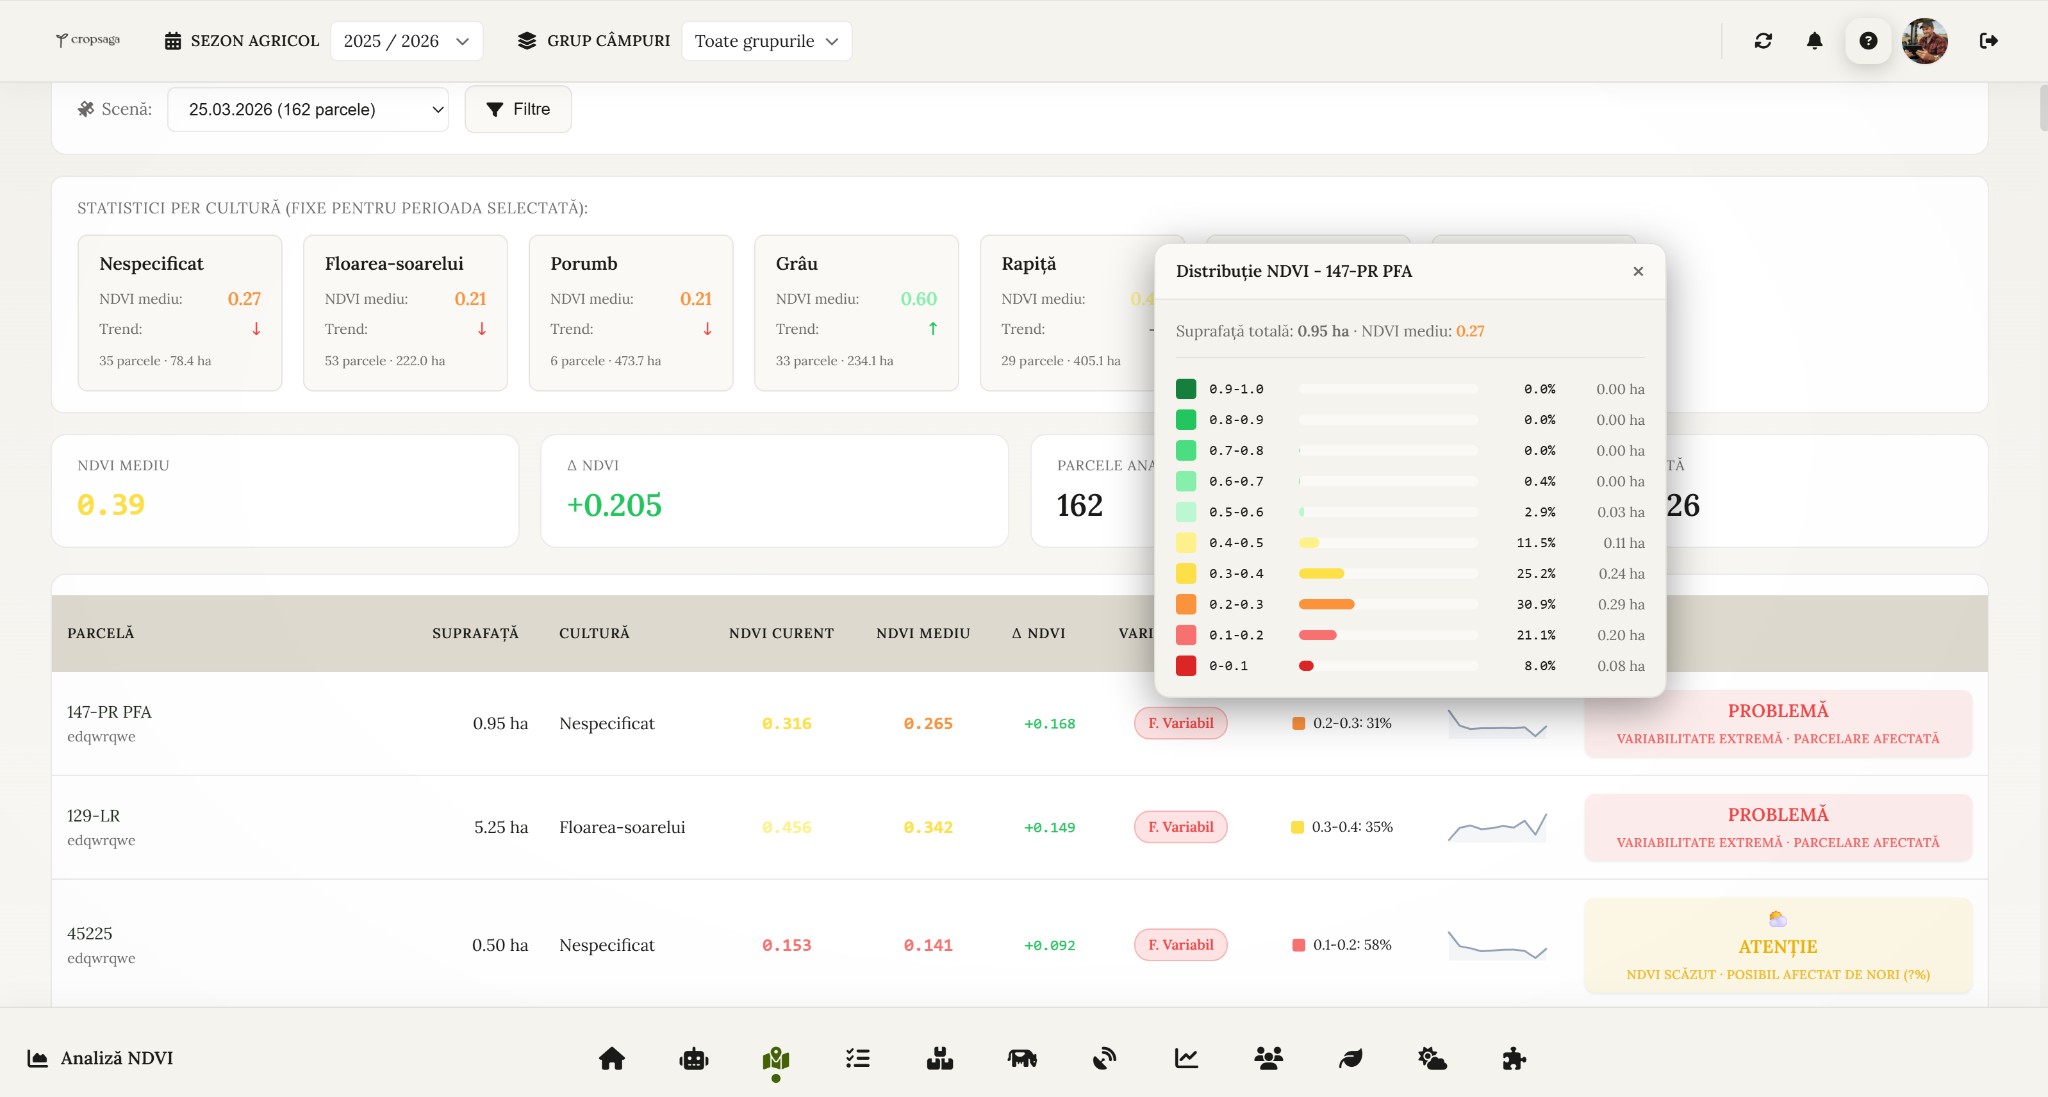Click the PROBLEMĂ status for 129-LR
Viewport: 2048px width, 1097px height.
[x=1778, y=827]
